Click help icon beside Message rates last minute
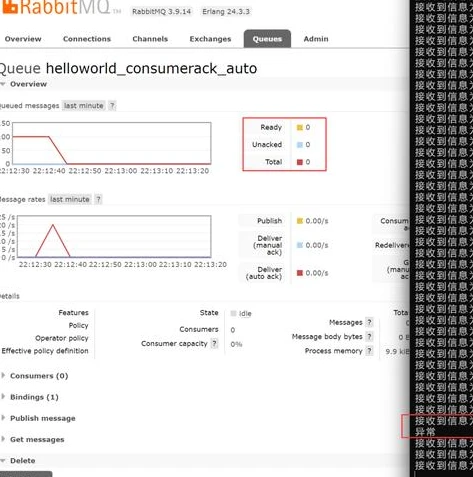This screenshot has width=473, height=477. point(98,199)
